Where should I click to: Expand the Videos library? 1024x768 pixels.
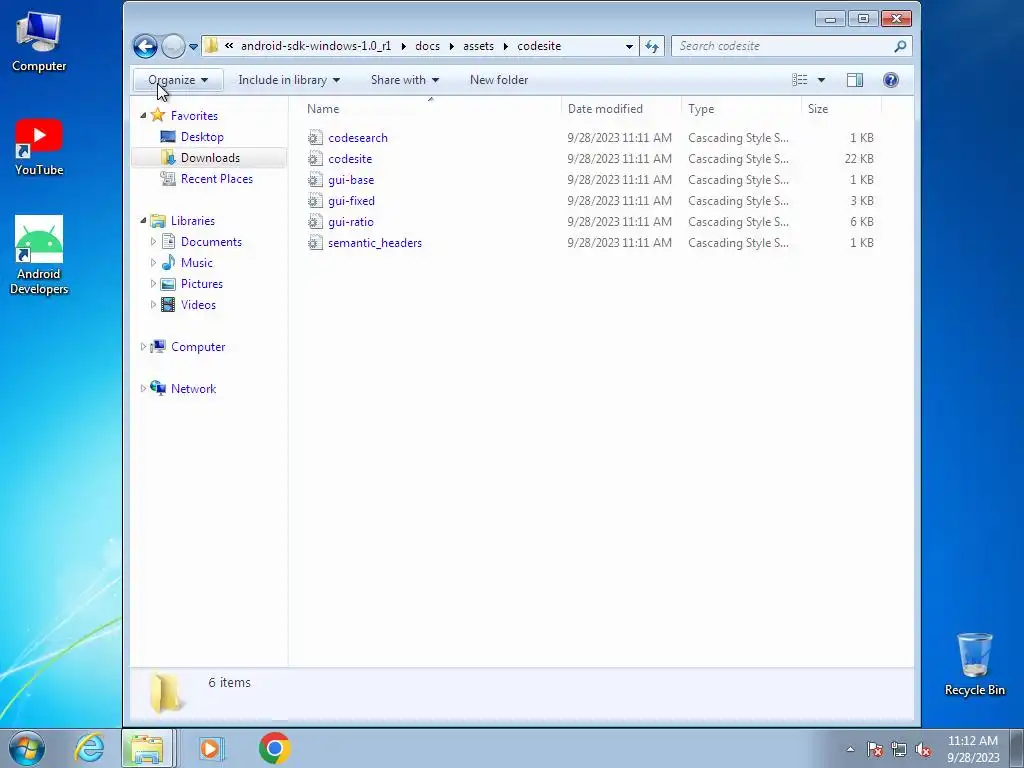pyautogui.click(x=153, y=304)
